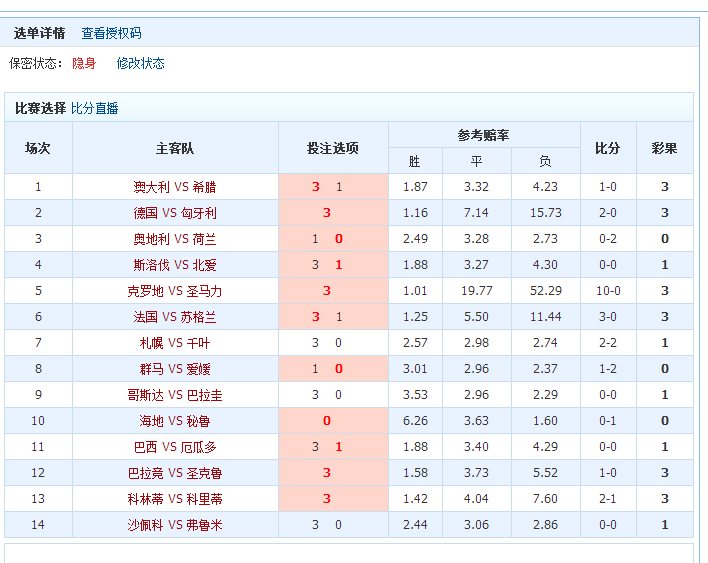Viewport: 708px width, 563px height.
Task: Click the 查看授权码 link
Action: point(111,33)
